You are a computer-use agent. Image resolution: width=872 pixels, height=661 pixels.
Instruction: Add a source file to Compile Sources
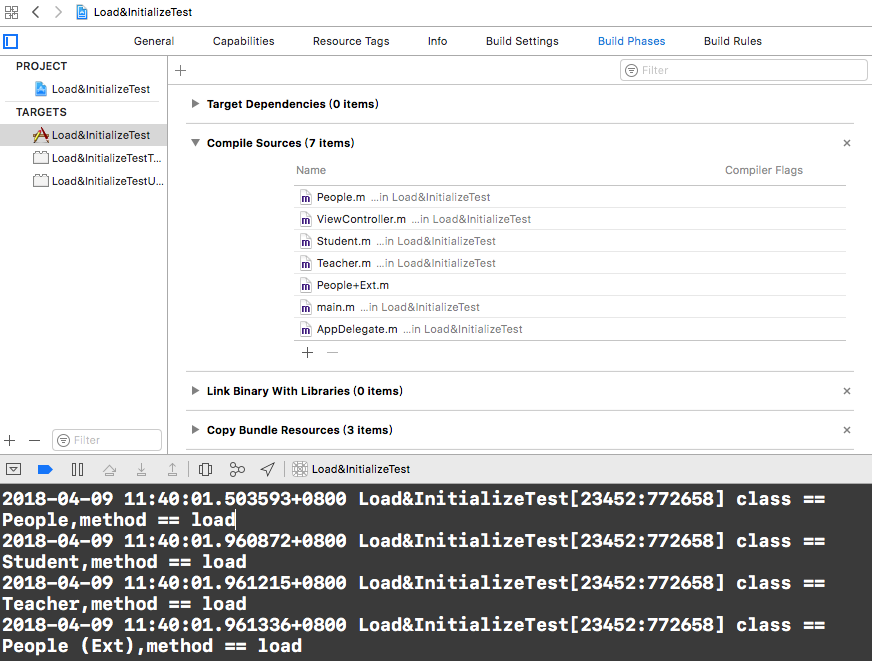tap(307, 352)
